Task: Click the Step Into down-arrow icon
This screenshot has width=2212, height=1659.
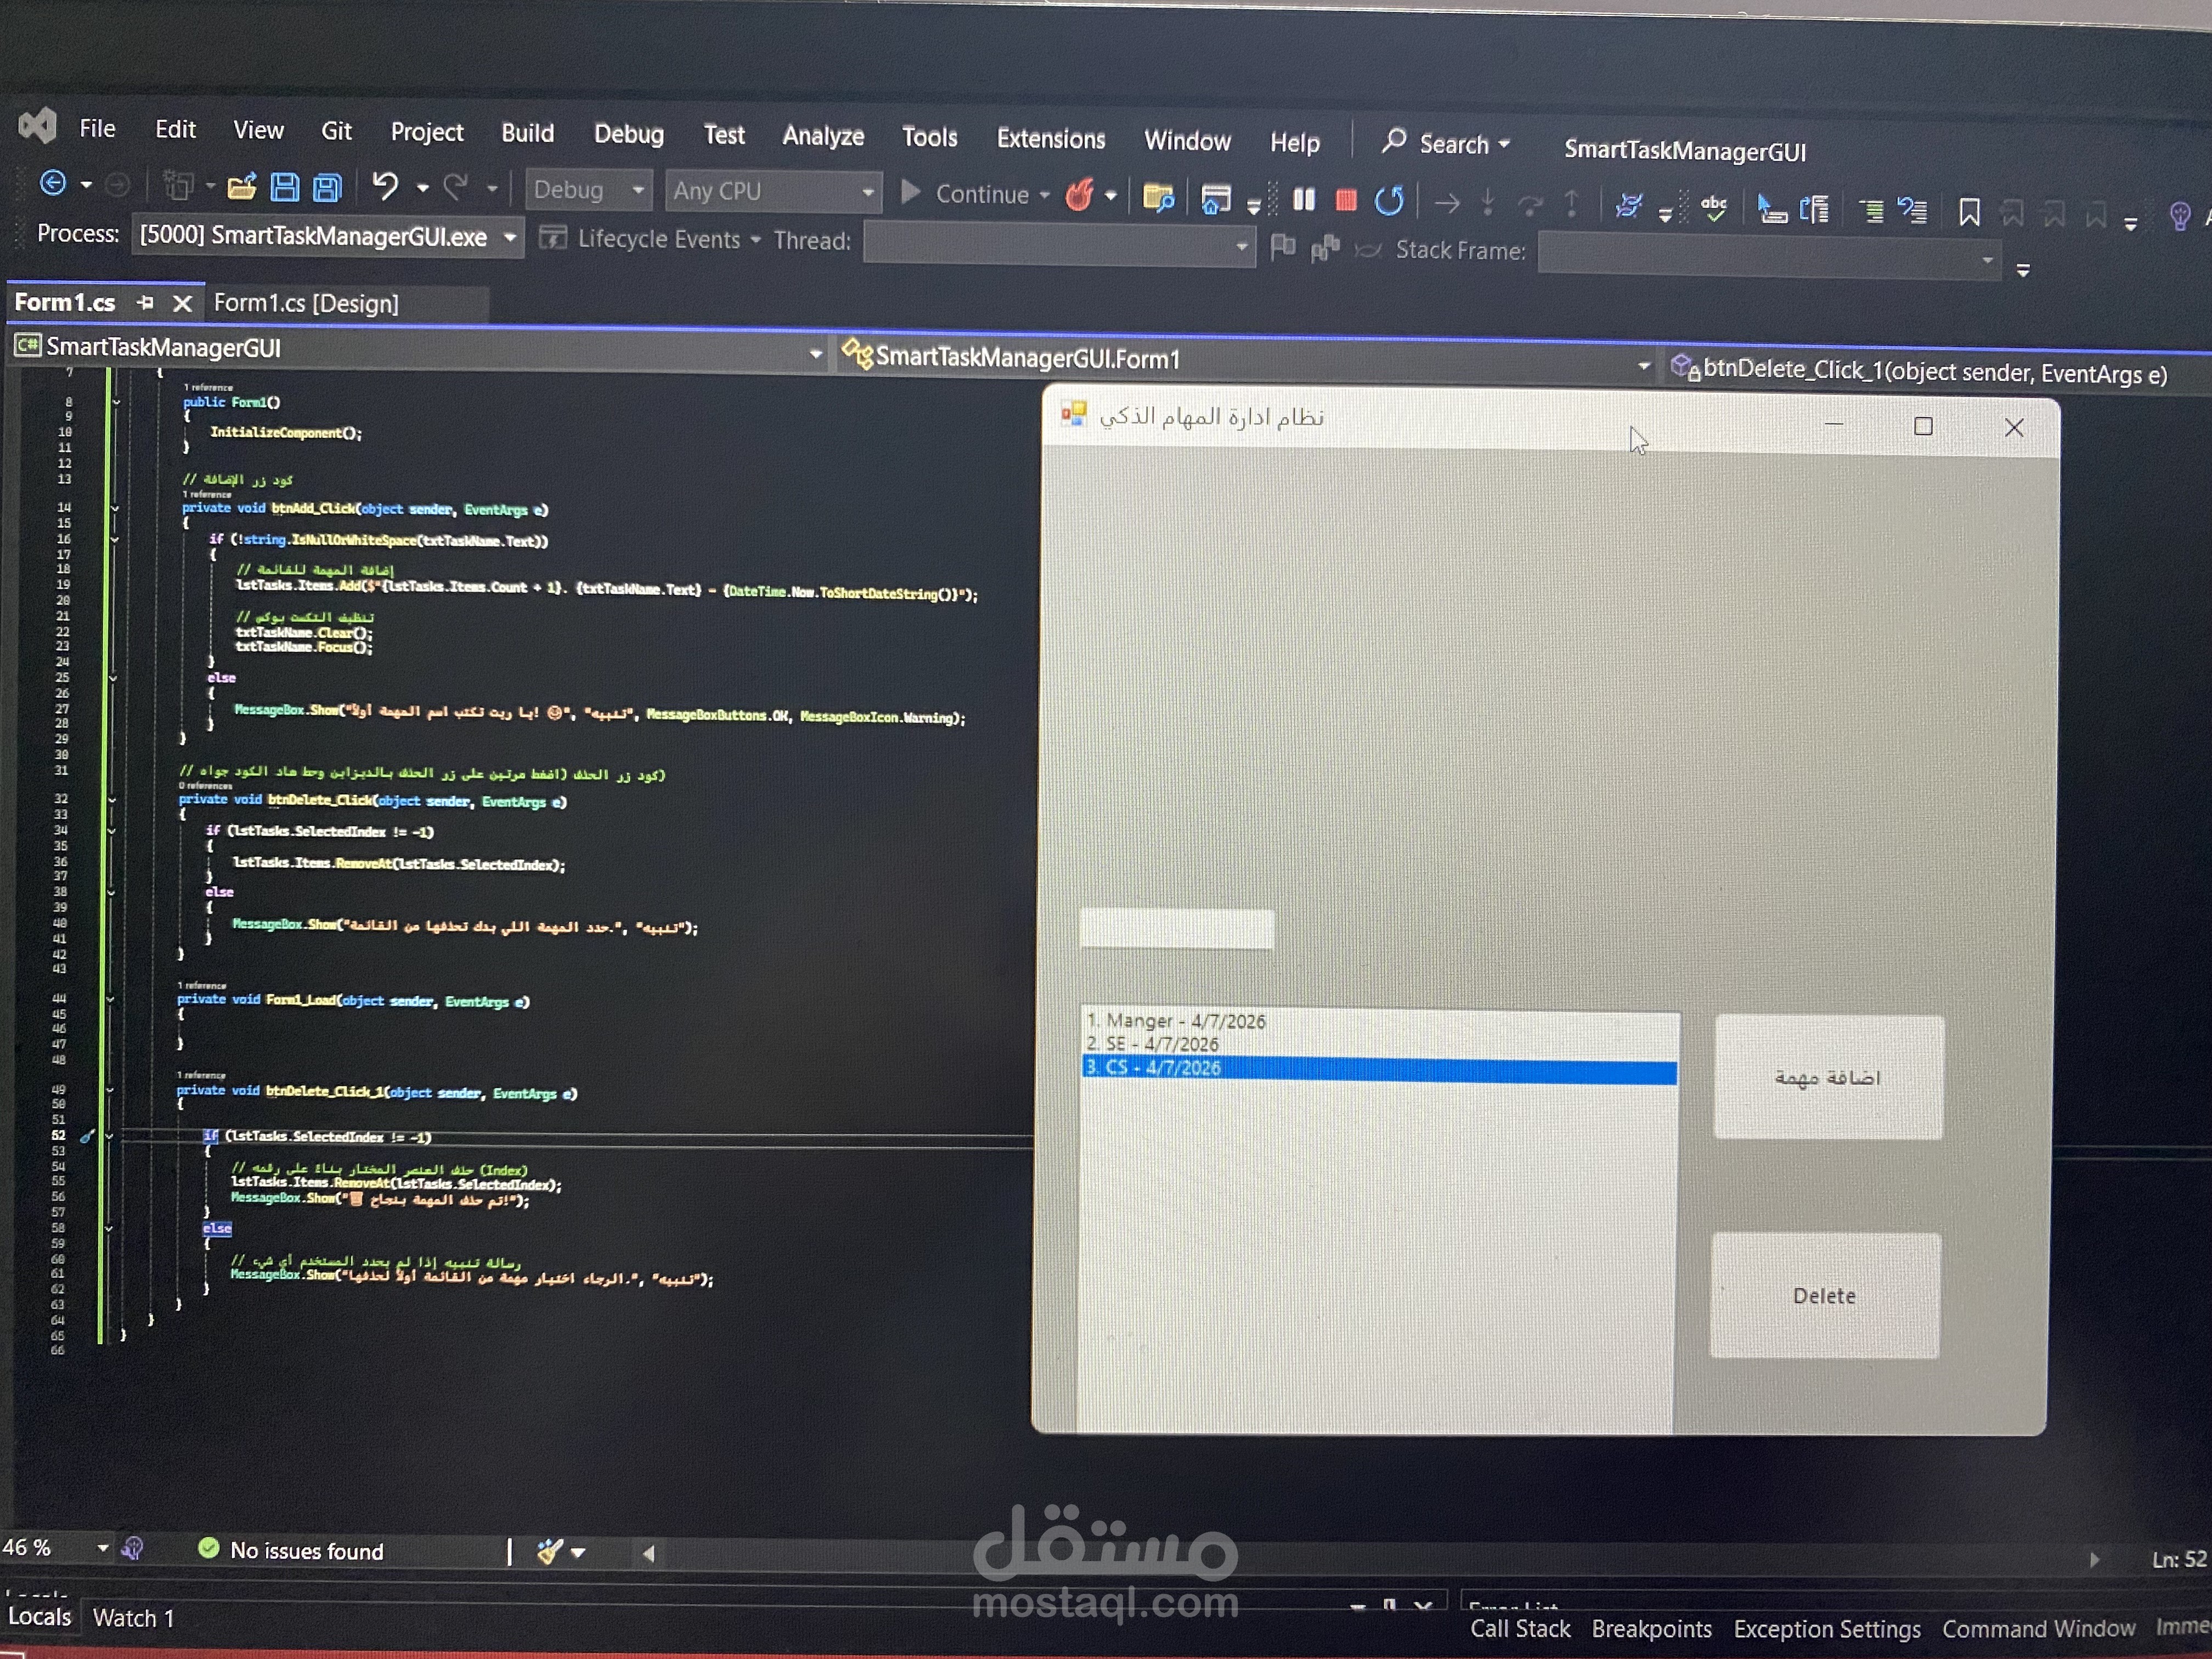Action: coord(1489,203)
